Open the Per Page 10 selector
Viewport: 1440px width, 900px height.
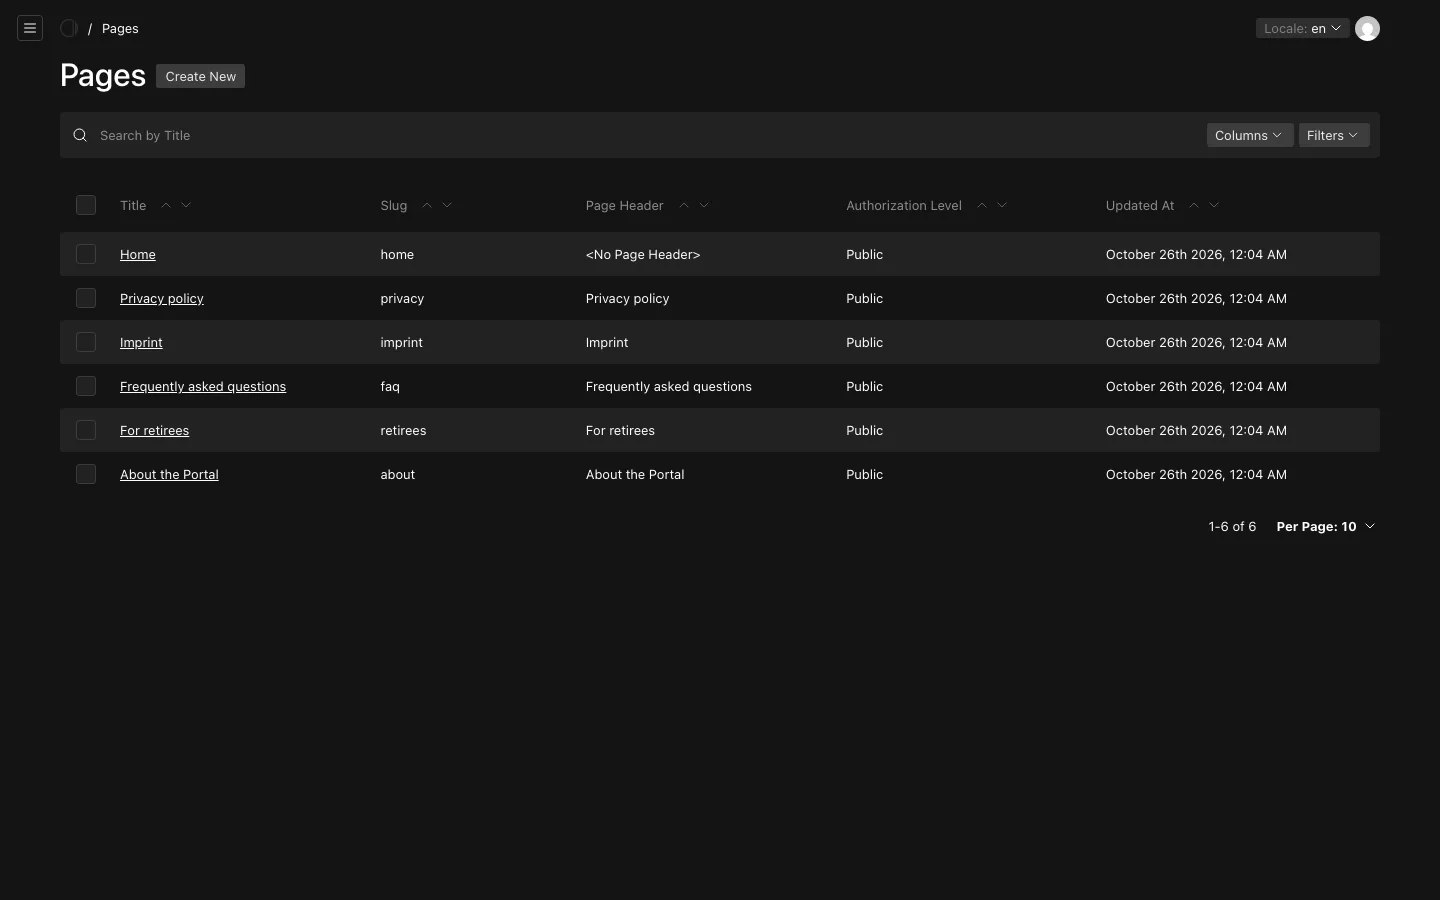click(x=1326, y=526)
